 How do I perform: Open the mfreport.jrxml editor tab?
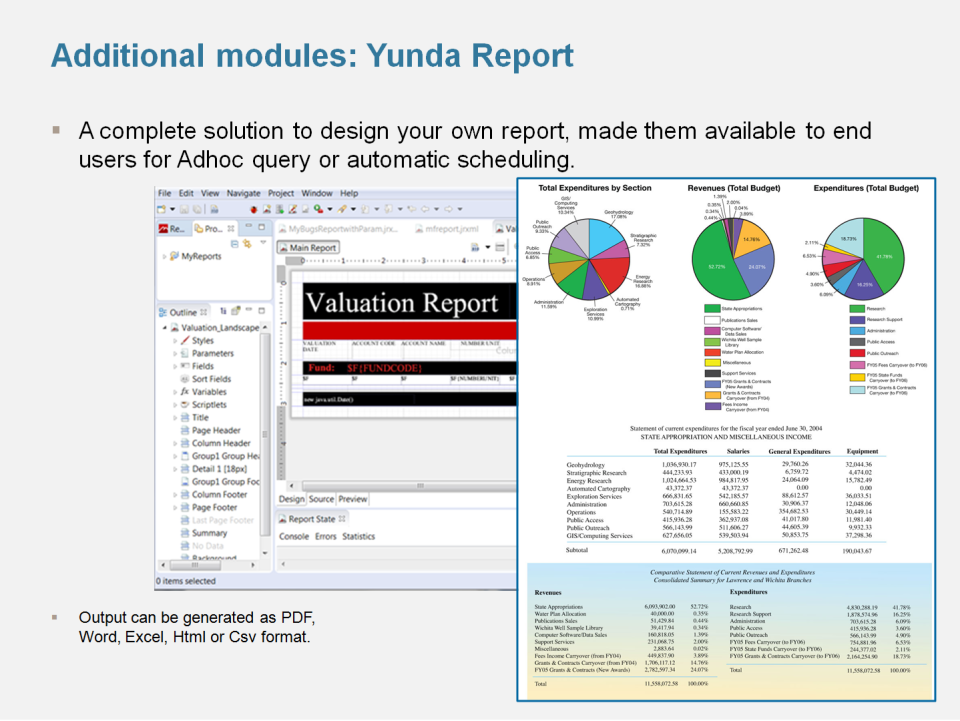click(x=446, y=229)
